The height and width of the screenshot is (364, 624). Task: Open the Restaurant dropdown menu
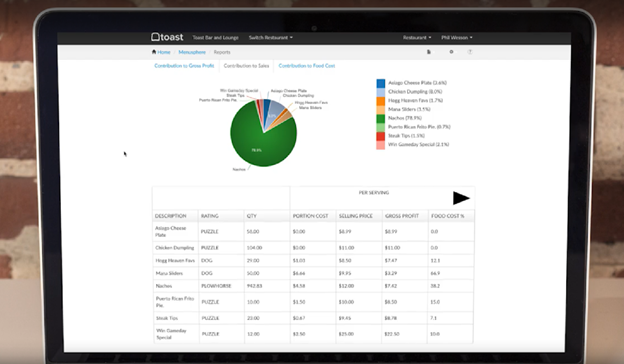pyautogui.click(x=417, y=37)
